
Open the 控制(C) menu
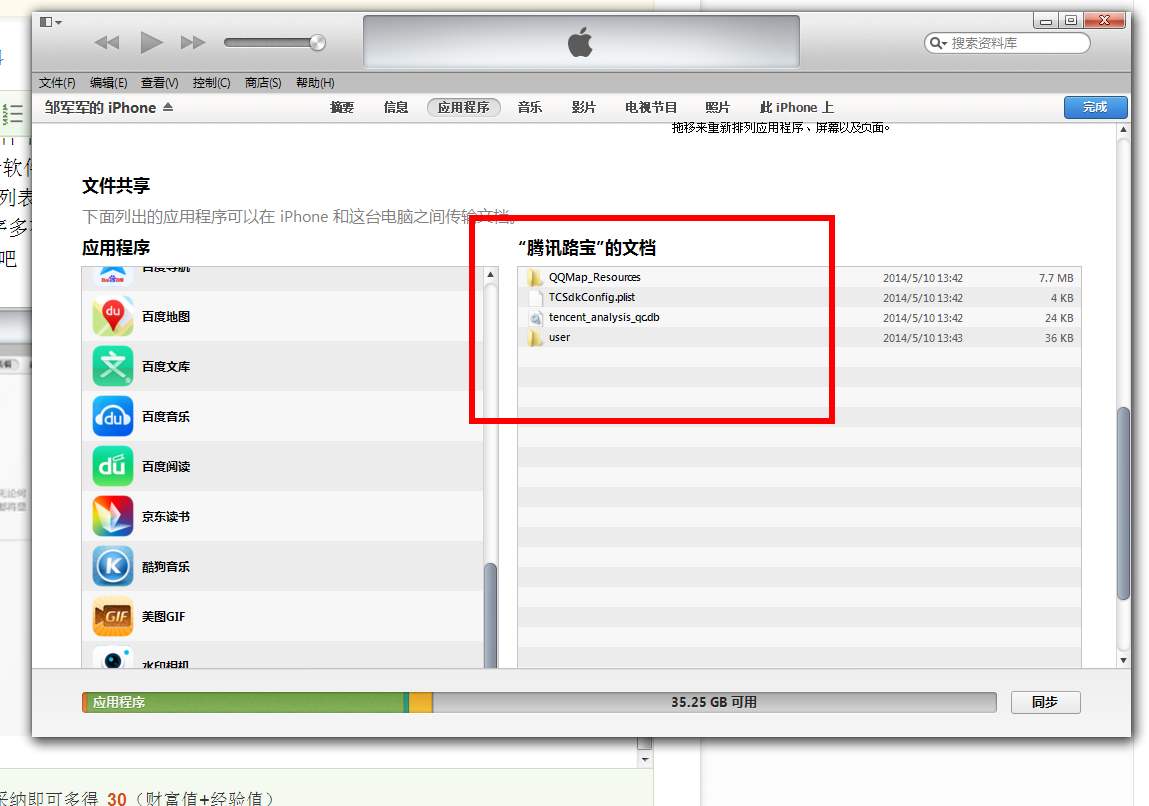coord(212,83)
